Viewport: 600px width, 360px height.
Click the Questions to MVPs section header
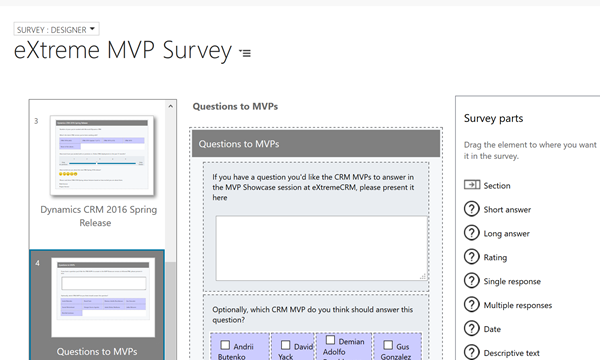pos(316,143)
